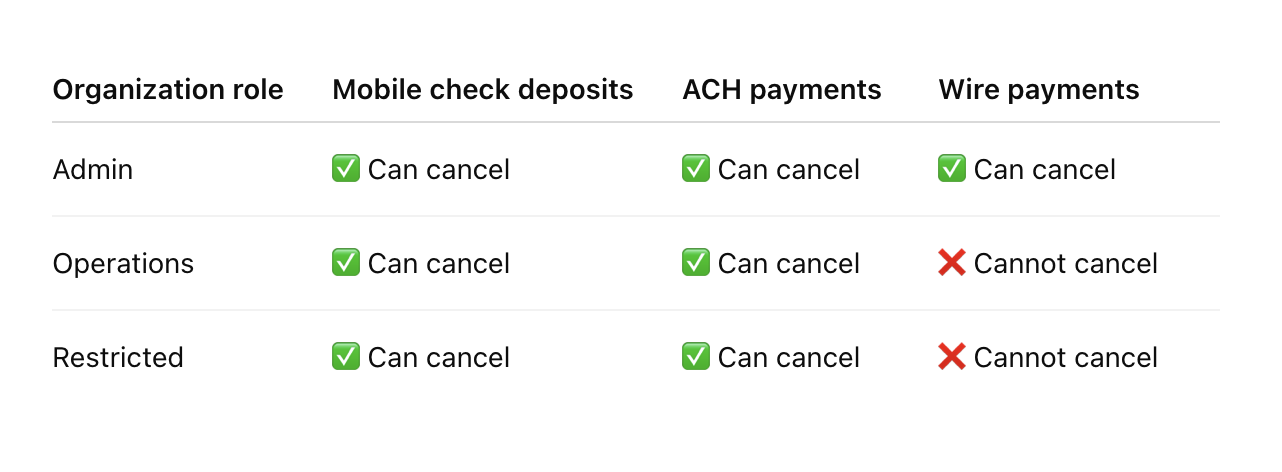Click the green checkmark for Admin ACH payments

[696, 170]
